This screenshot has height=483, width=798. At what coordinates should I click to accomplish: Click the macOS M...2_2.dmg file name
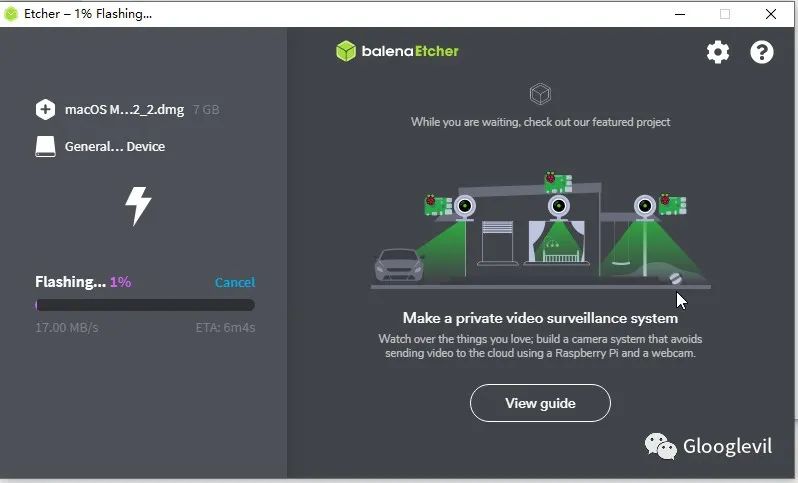pos(124,110)
